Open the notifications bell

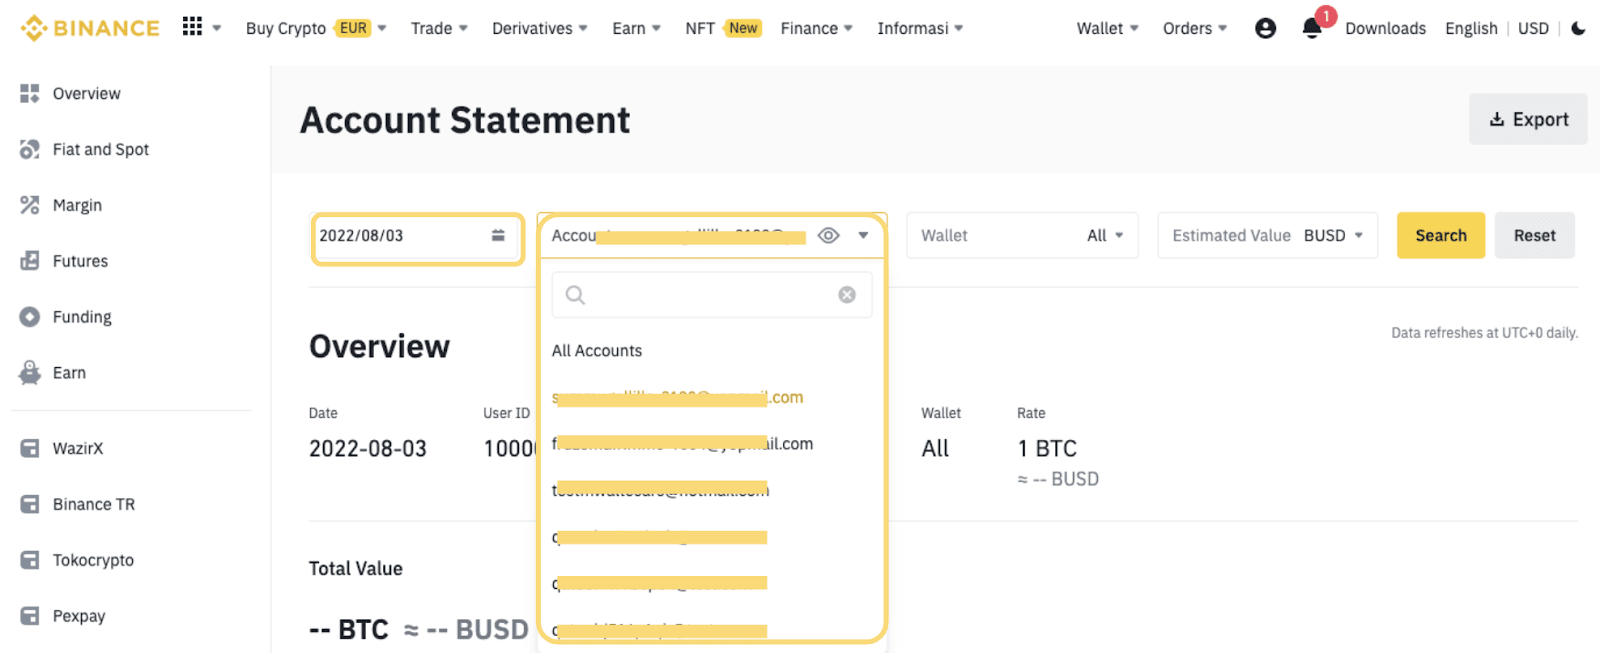(x=1312, y=28)
